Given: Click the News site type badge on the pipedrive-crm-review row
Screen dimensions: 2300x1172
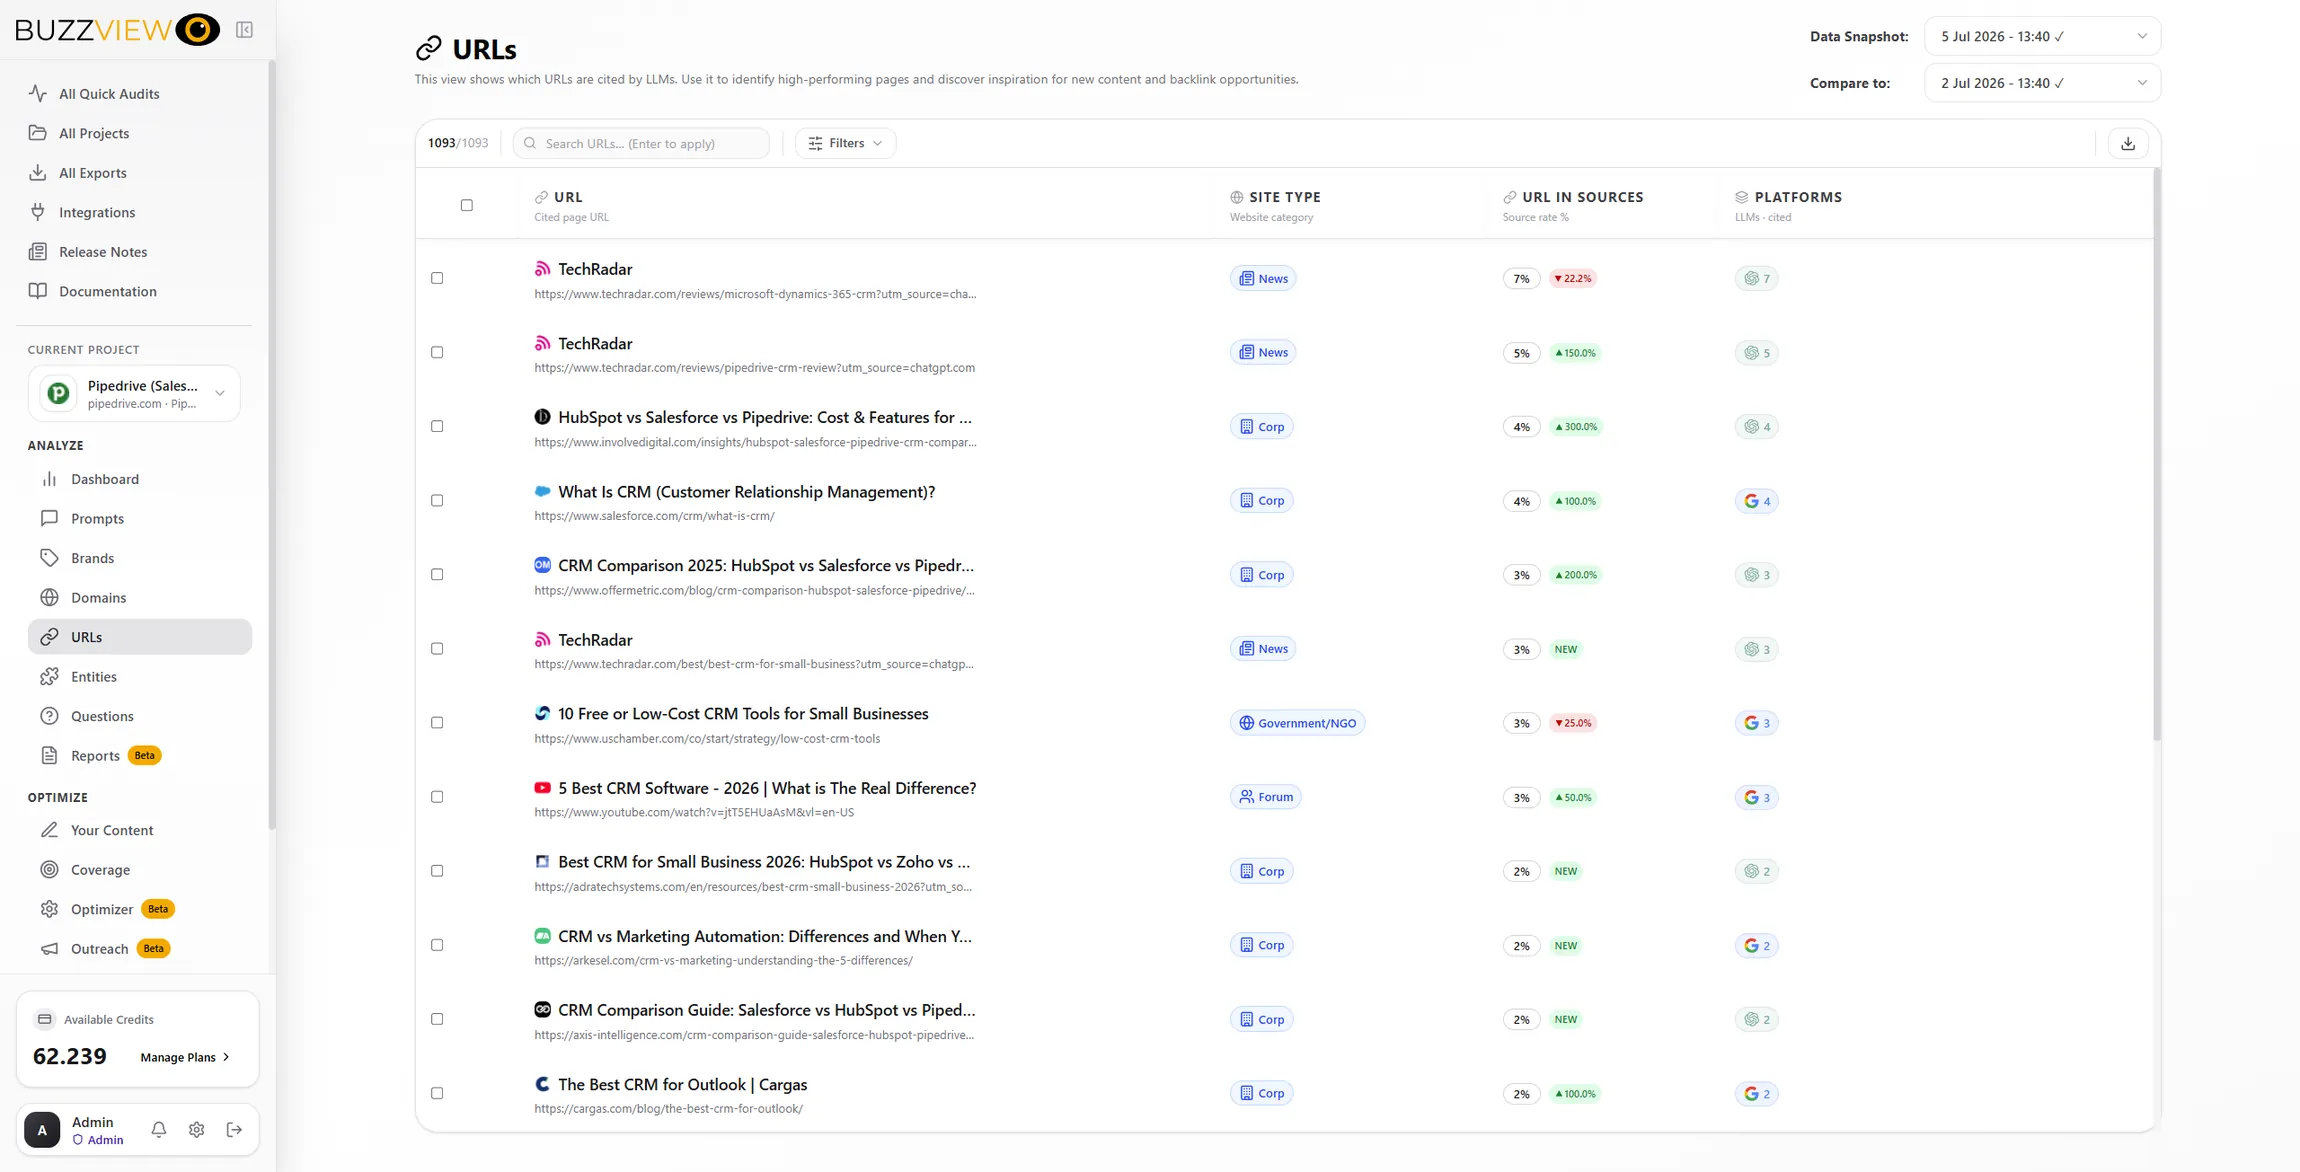Looking at the screenshot, I should [x=1263, y=352].
